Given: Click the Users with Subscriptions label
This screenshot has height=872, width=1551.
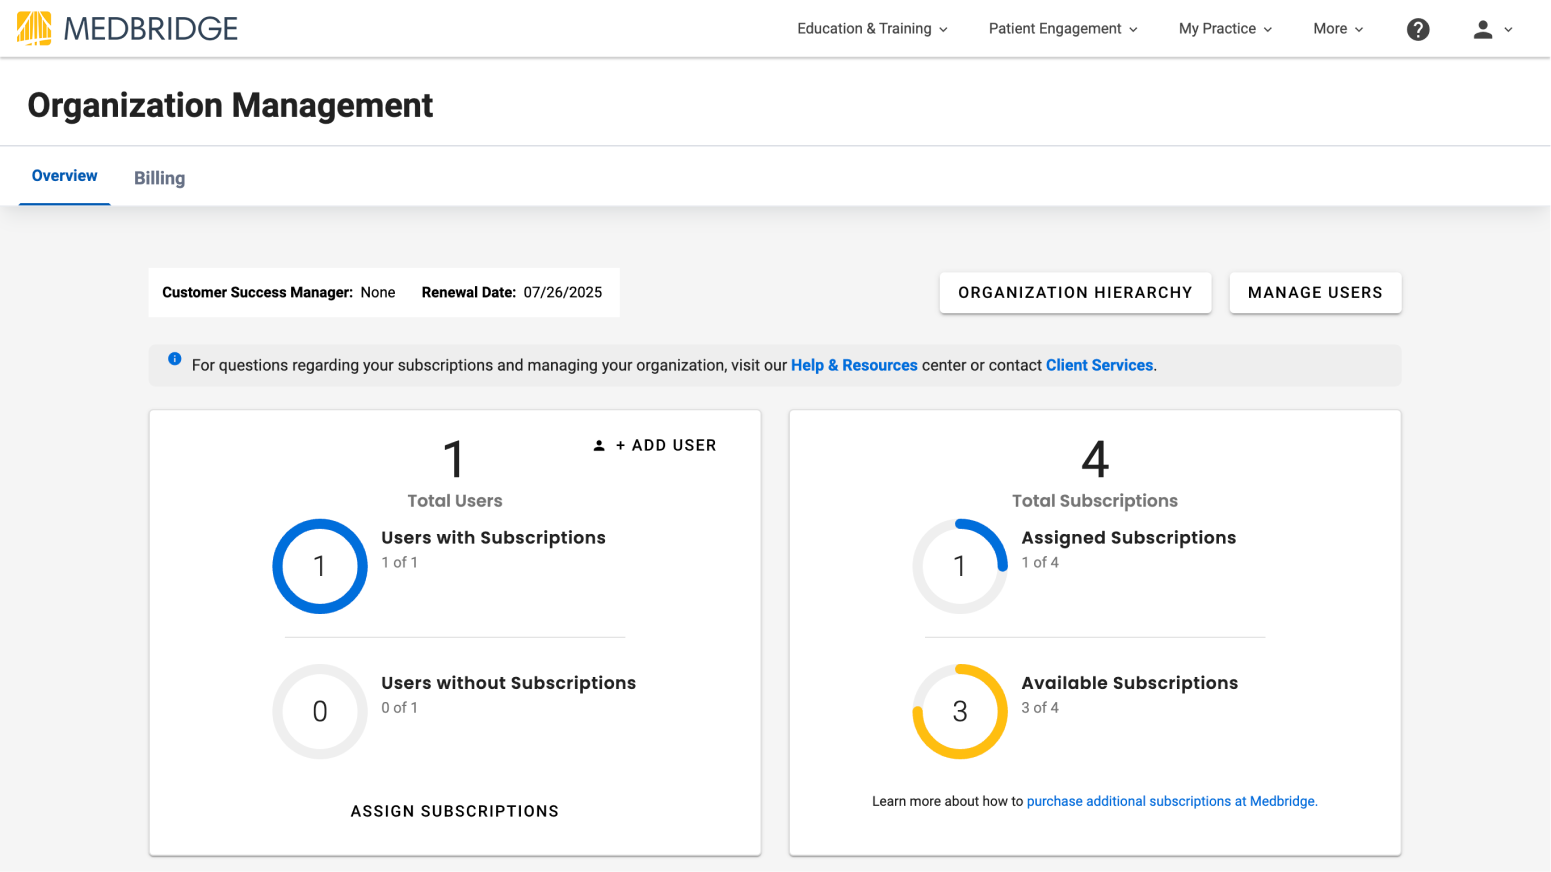Looking at the screenshot, I should (493, 538).
